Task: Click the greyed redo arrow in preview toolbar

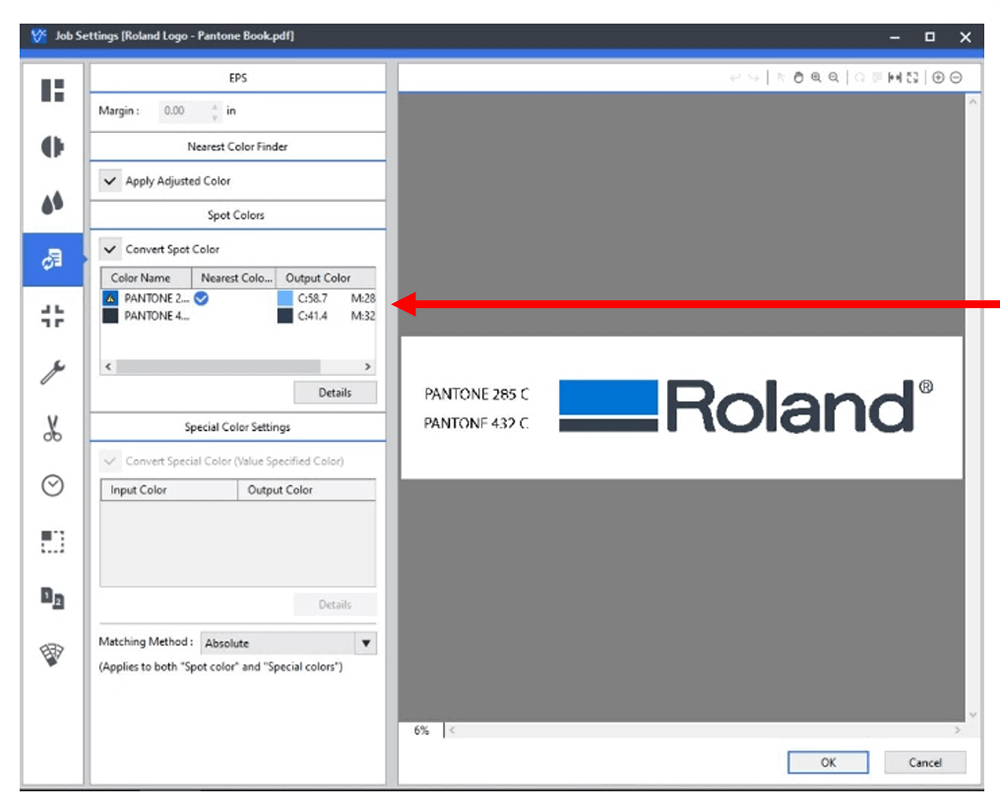Action: [754, 77]
